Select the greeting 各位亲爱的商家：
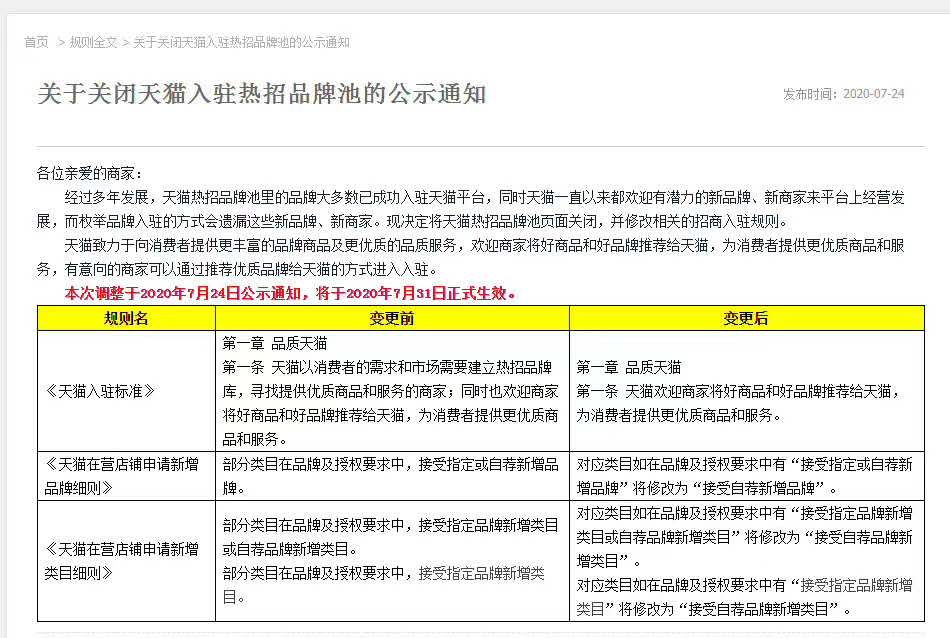This screenshot has width=950, height=638. (91, 173)
